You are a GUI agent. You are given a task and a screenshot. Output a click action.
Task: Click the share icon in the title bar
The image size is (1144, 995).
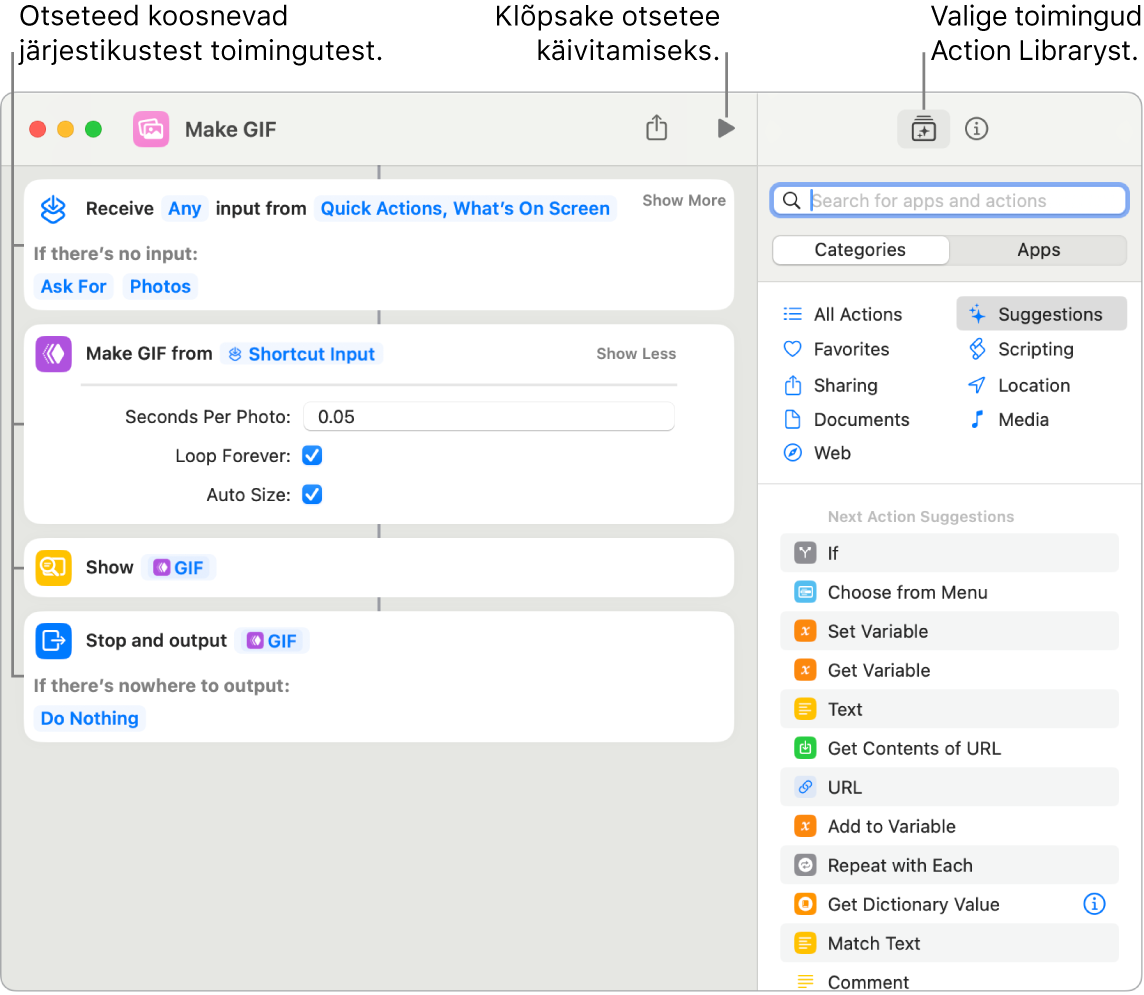[656, 129]
